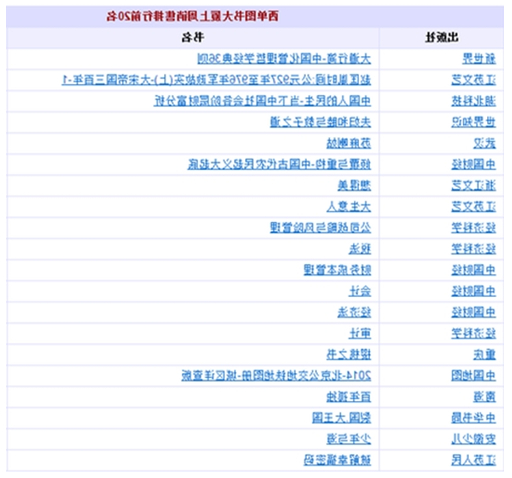Open book link 2014-北京公交地铁地图册-城区详查版
This screenshot has width=512, height=478.
coord(276,375)
